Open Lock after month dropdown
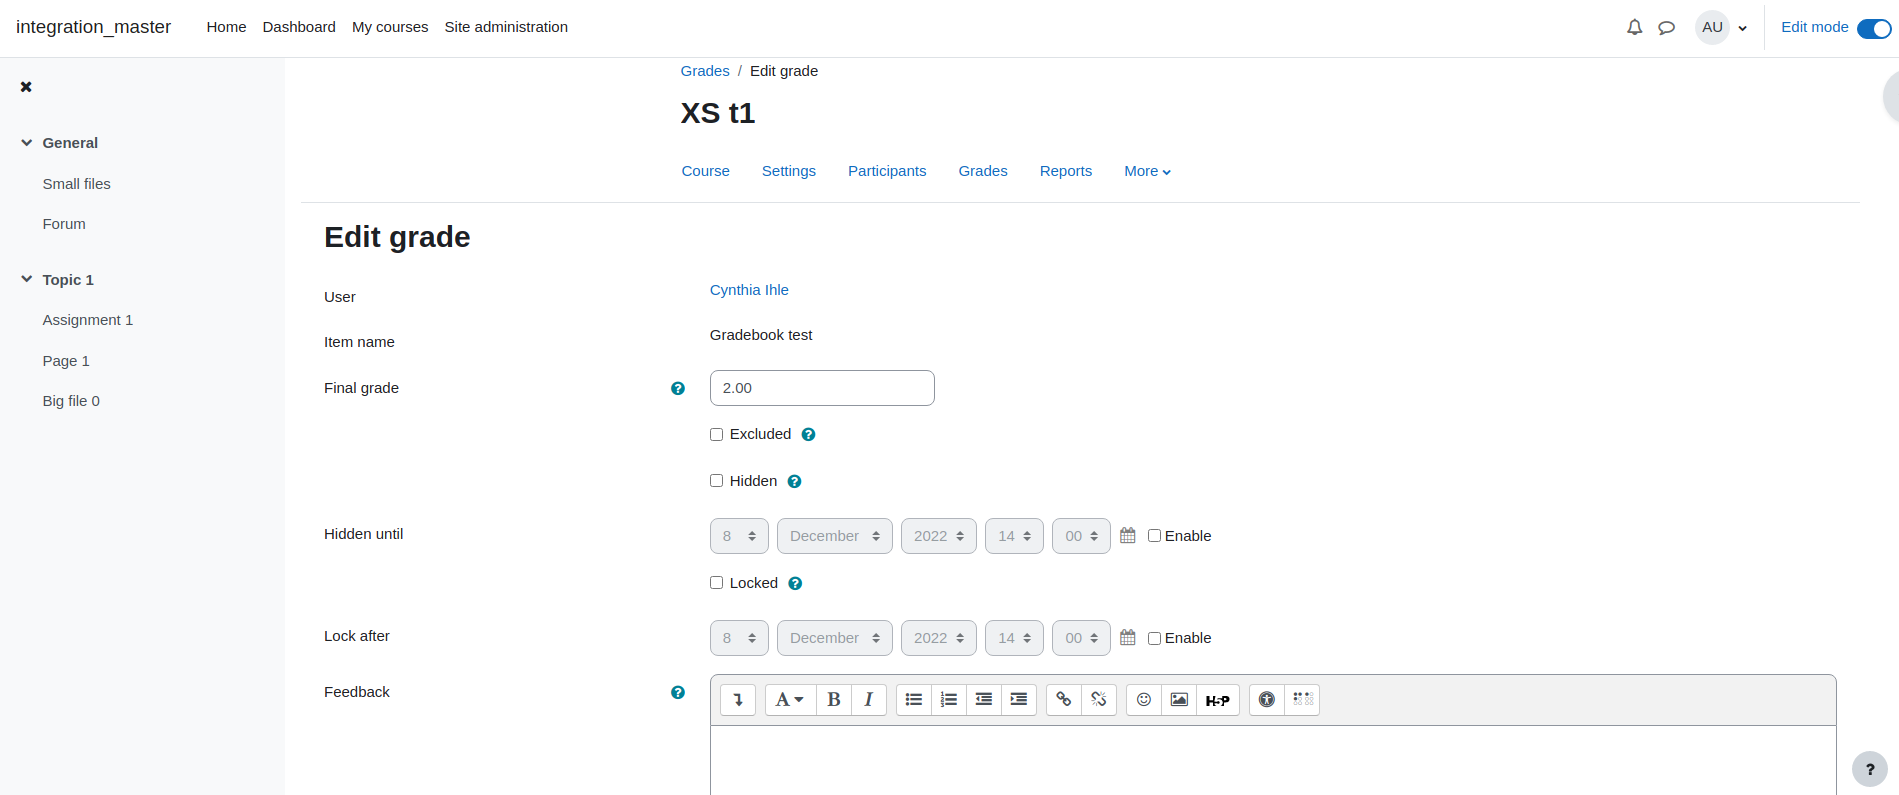 (835, 638)
